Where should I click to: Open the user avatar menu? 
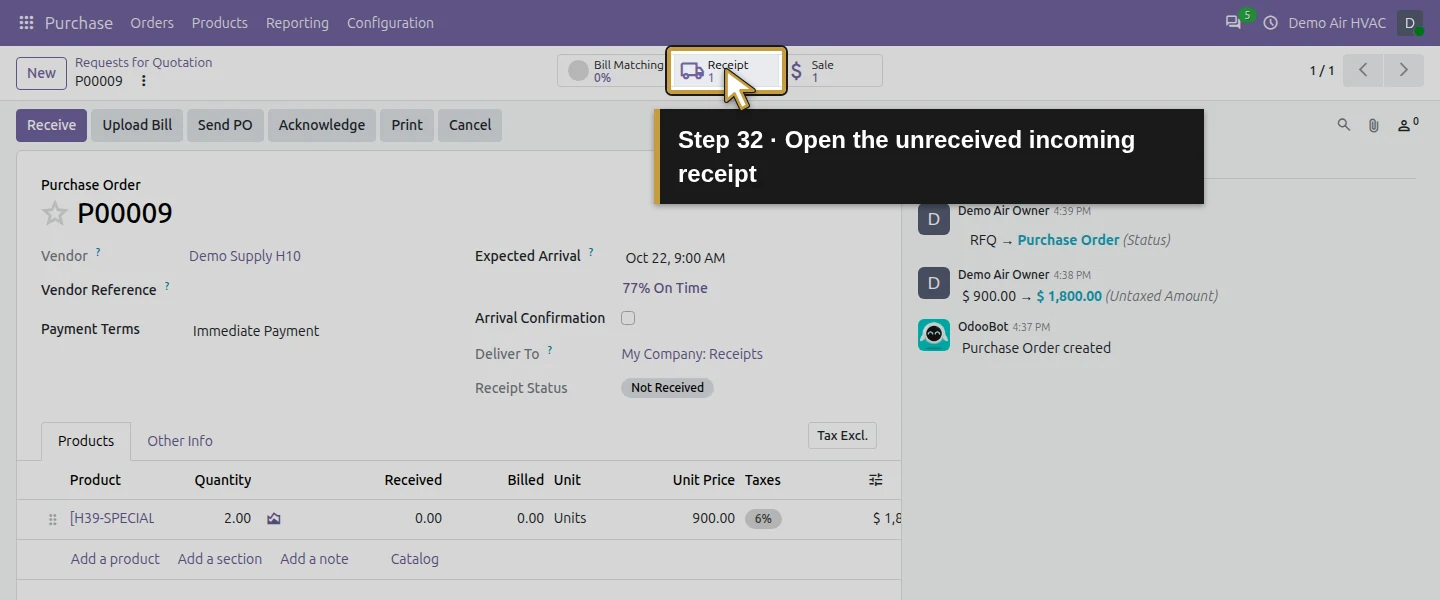[x=1410, y=22]
